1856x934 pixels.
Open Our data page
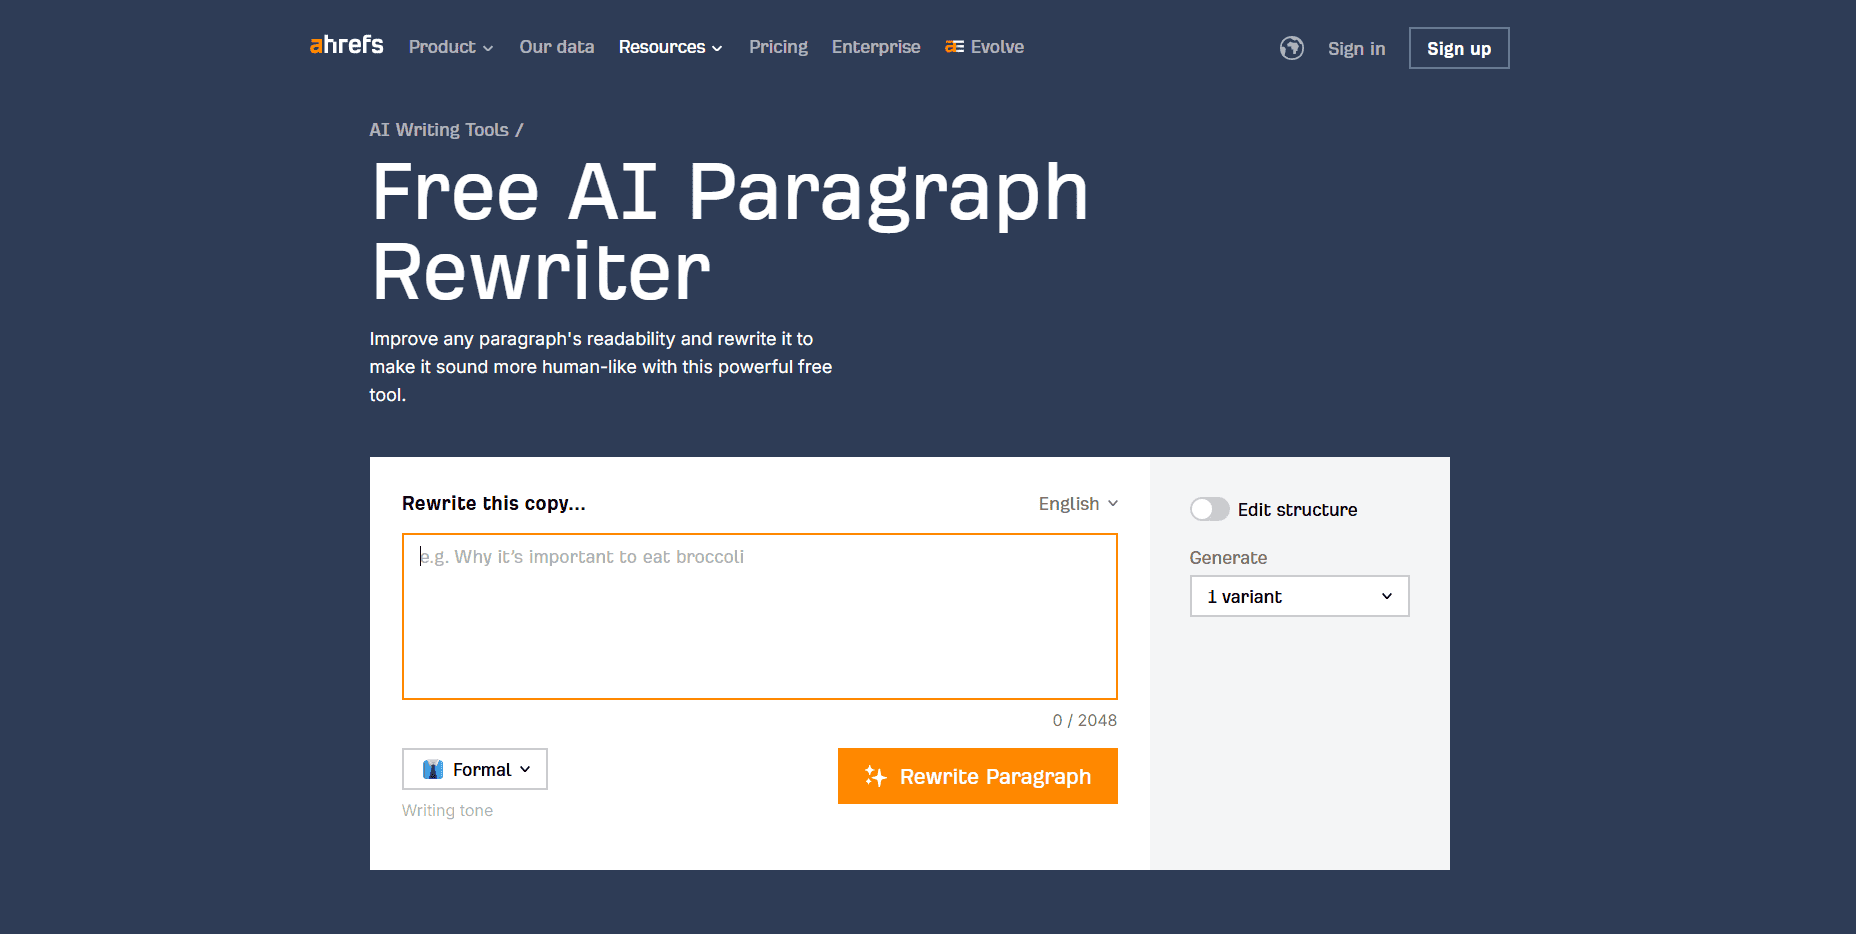pyautogui.click(x=557, y=47)
